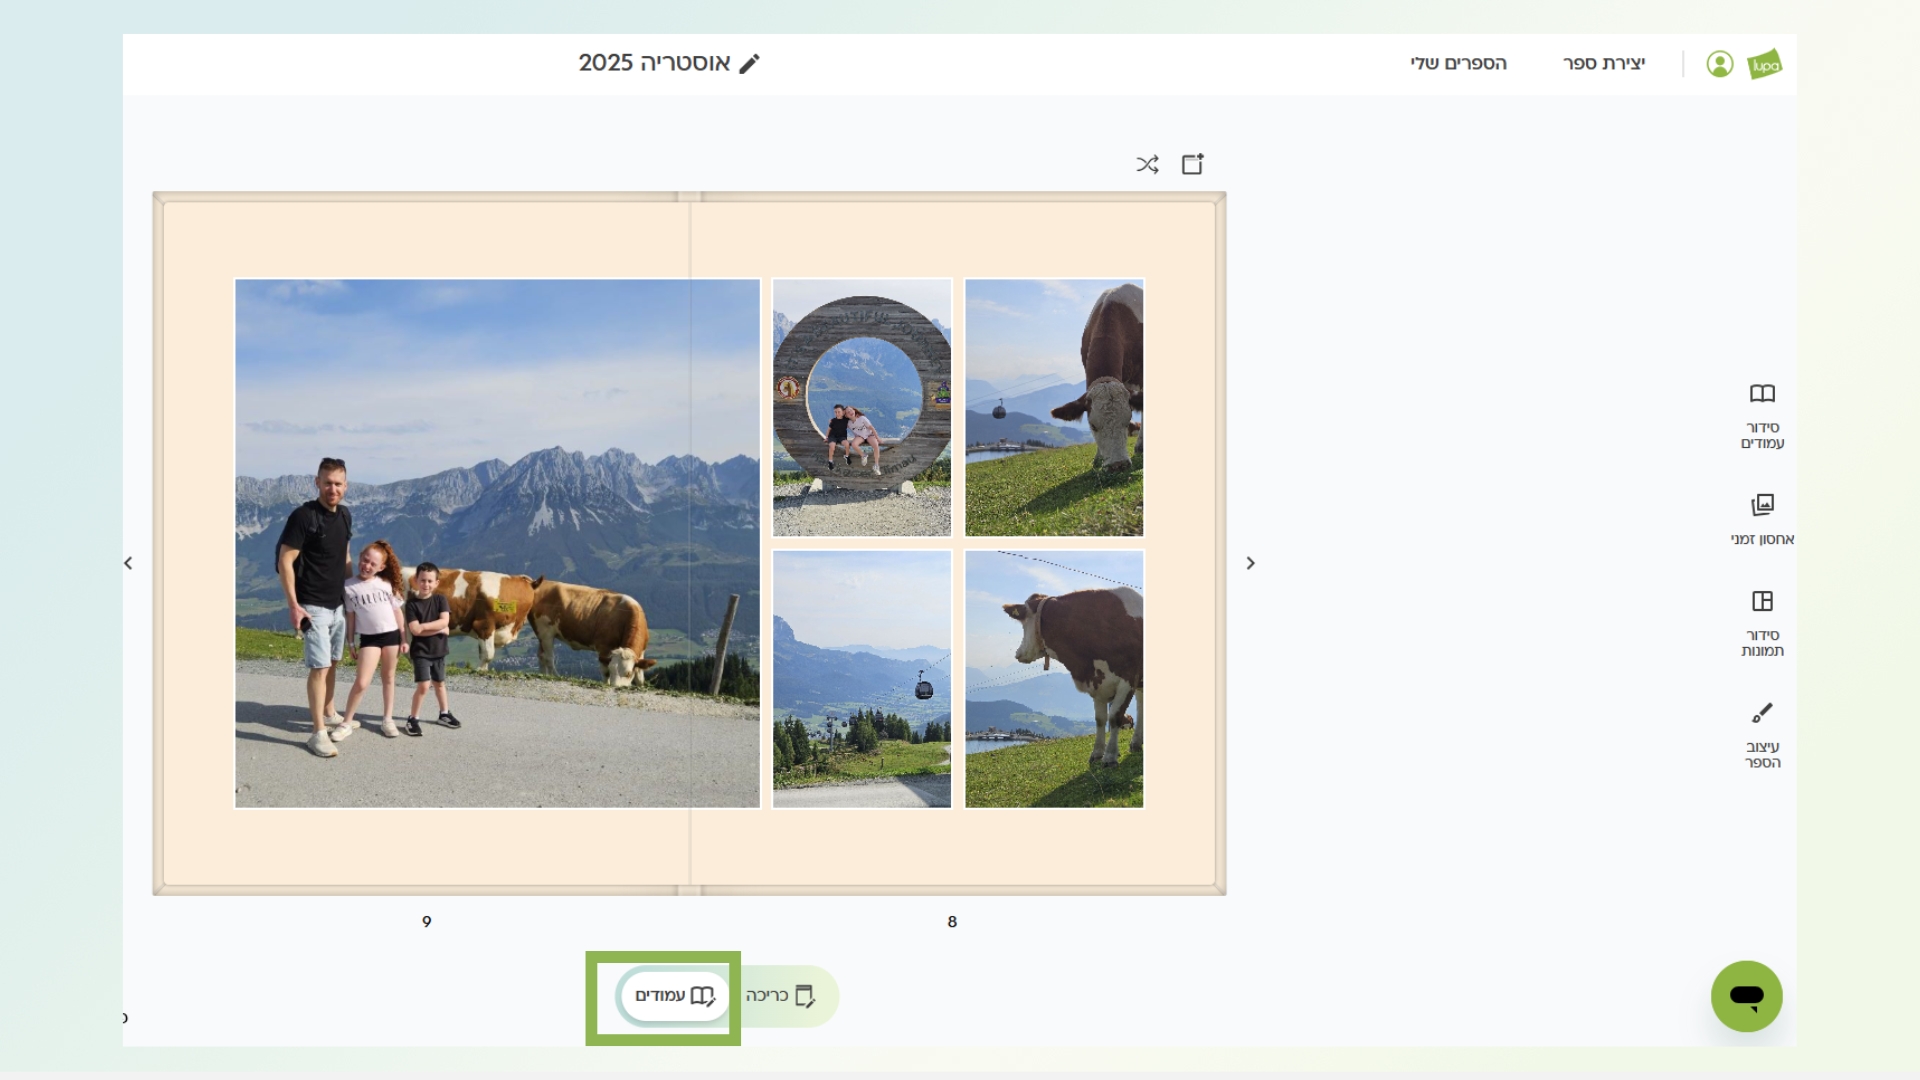The height and width of the screenshot is (1080, 1920).
Task: Edit book title with pencil icon
Action: pyautogui.click(x=749, y=64)
